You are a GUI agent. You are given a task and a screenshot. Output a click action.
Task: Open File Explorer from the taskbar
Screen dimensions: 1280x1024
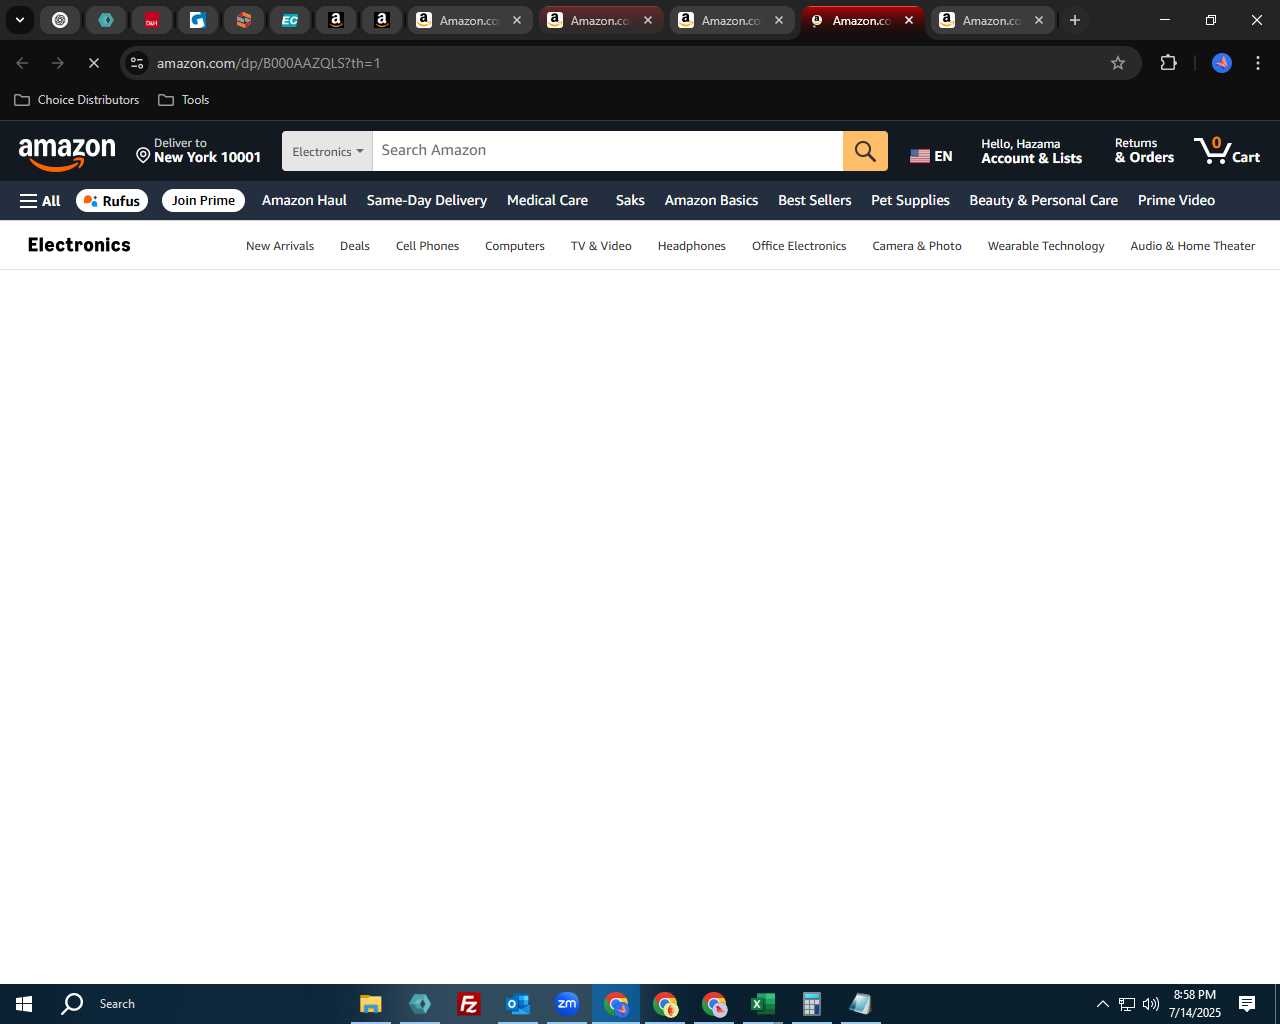pos(371,1004)
